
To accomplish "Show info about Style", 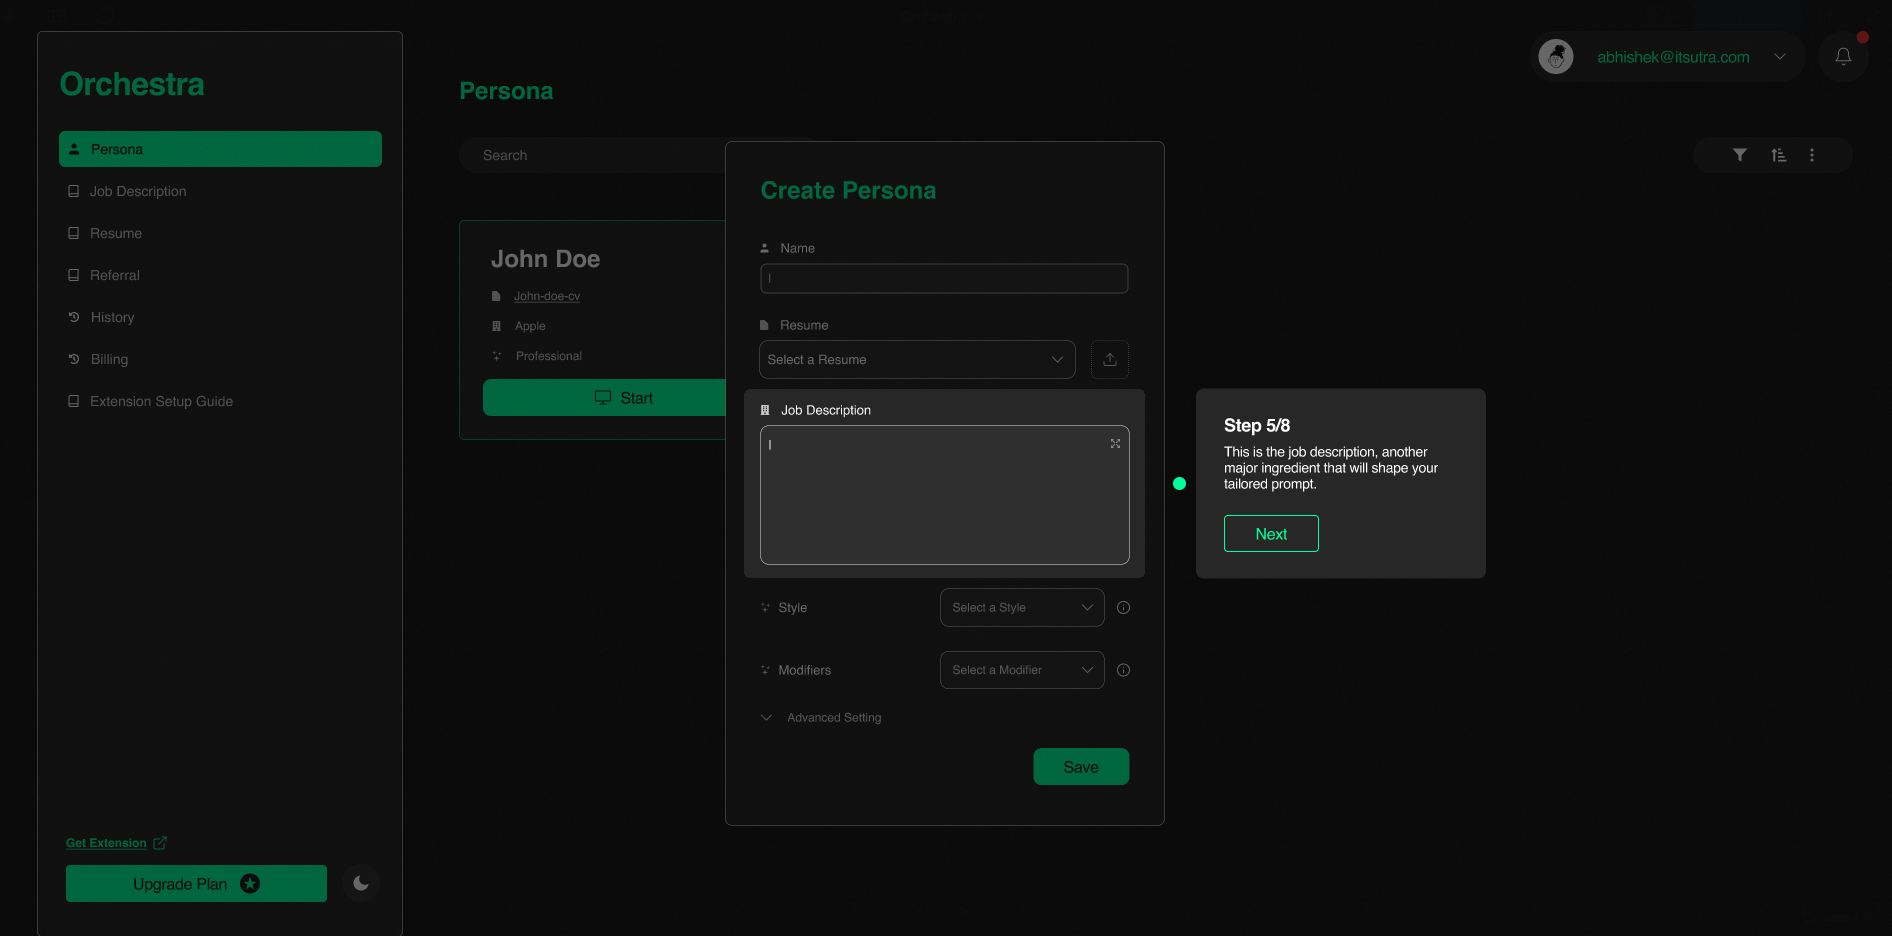I will point(1123,608).
